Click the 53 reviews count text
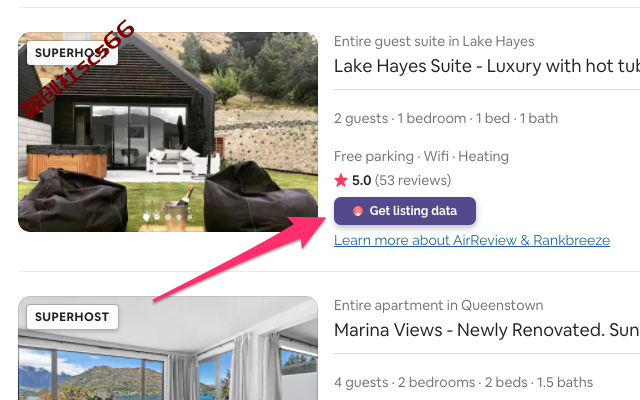Viewport: 640px width, 400px height. [413, 180]
